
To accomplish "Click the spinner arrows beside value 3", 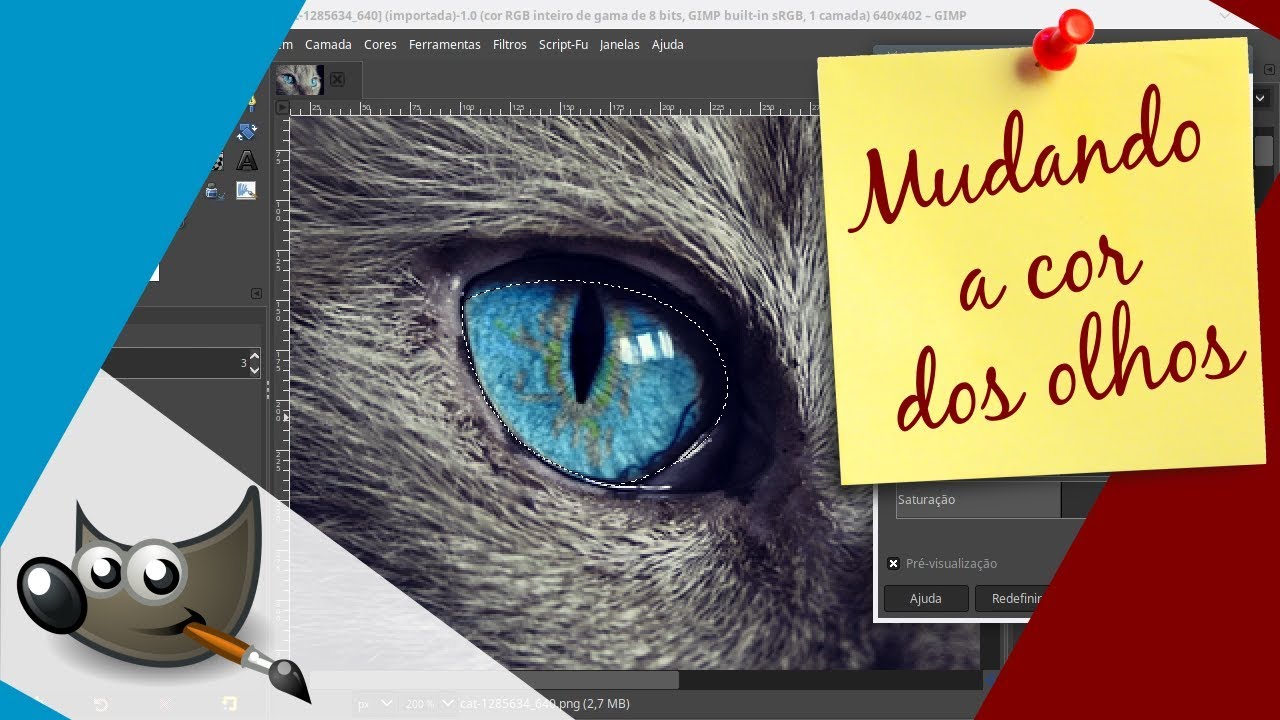I will tap(254, 363).
